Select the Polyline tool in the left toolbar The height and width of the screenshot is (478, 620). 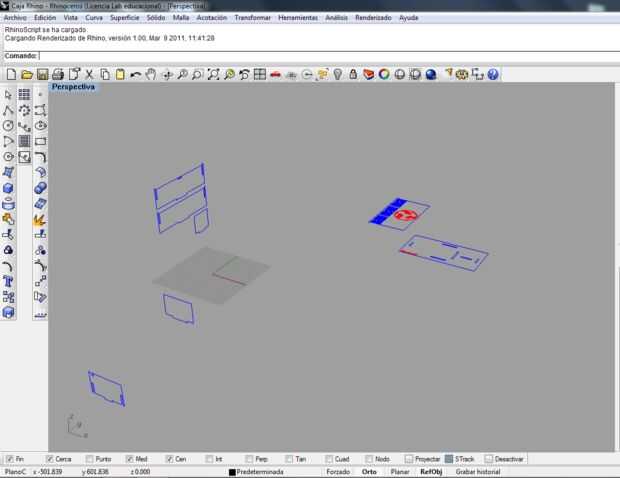click(8, 110)
